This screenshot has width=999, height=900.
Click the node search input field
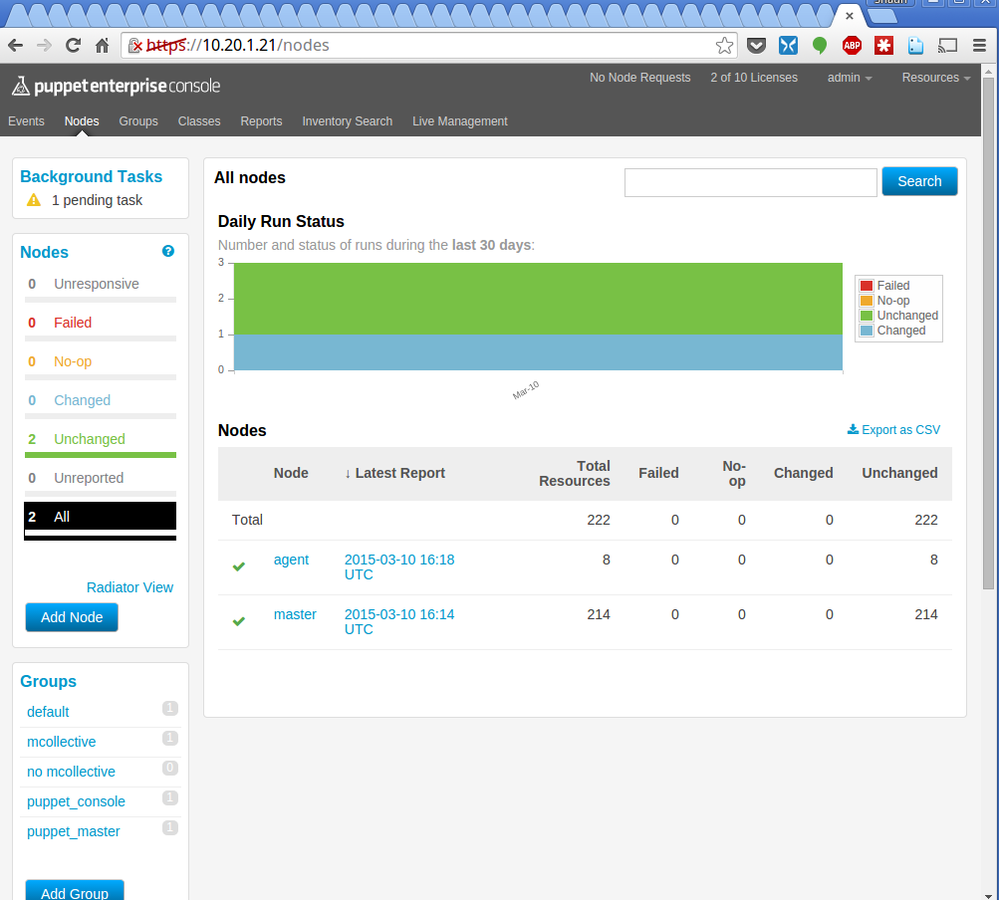pos(751,183)
